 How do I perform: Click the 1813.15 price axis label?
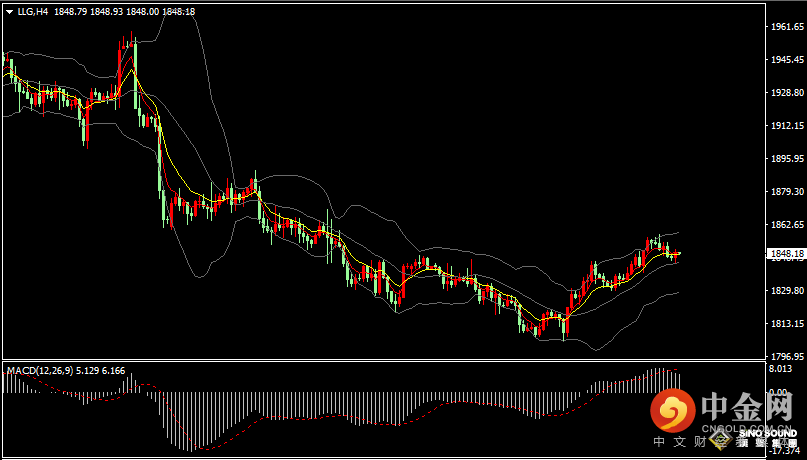pos(786,324)
